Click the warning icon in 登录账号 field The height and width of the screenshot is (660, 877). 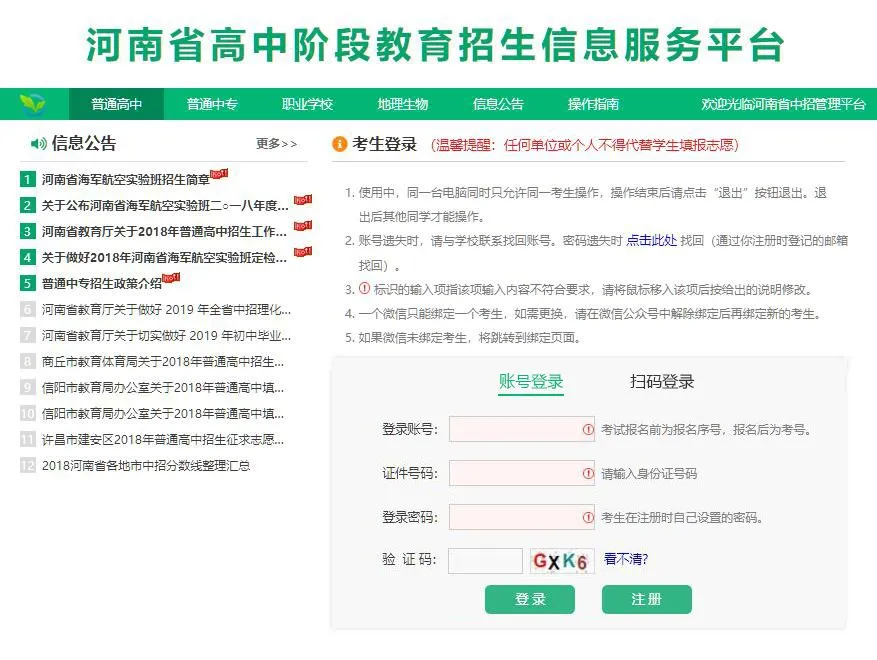click(588, 430)
